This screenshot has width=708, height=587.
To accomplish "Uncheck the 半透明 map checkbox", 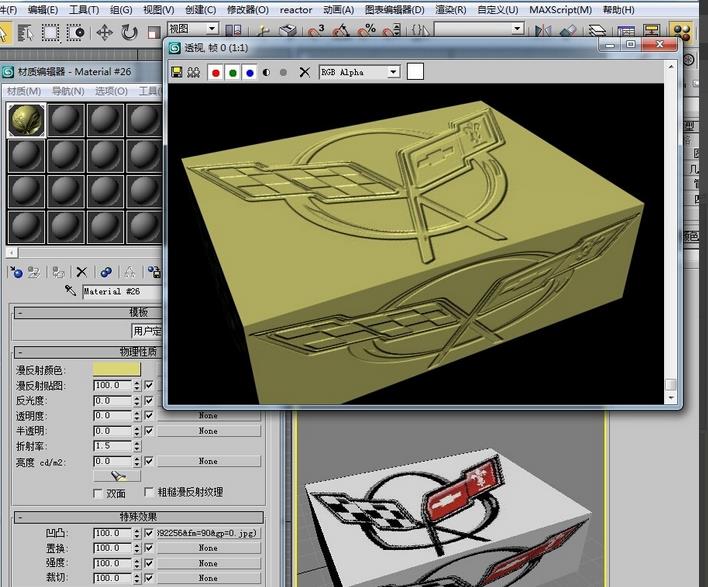I will [149, 431].
